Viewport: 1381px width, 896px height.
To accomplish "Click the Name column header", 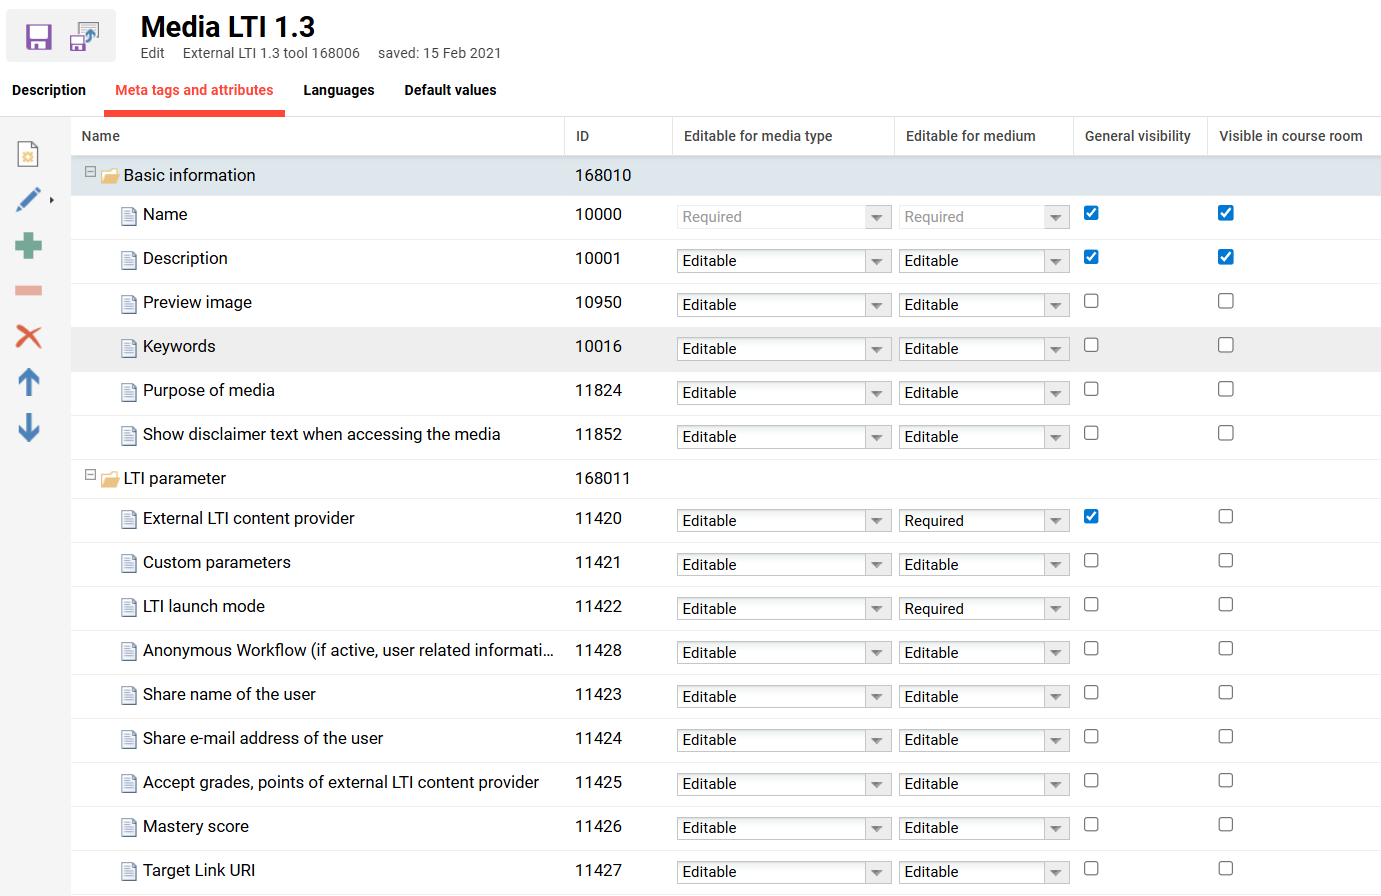I will tap(101, 136).
